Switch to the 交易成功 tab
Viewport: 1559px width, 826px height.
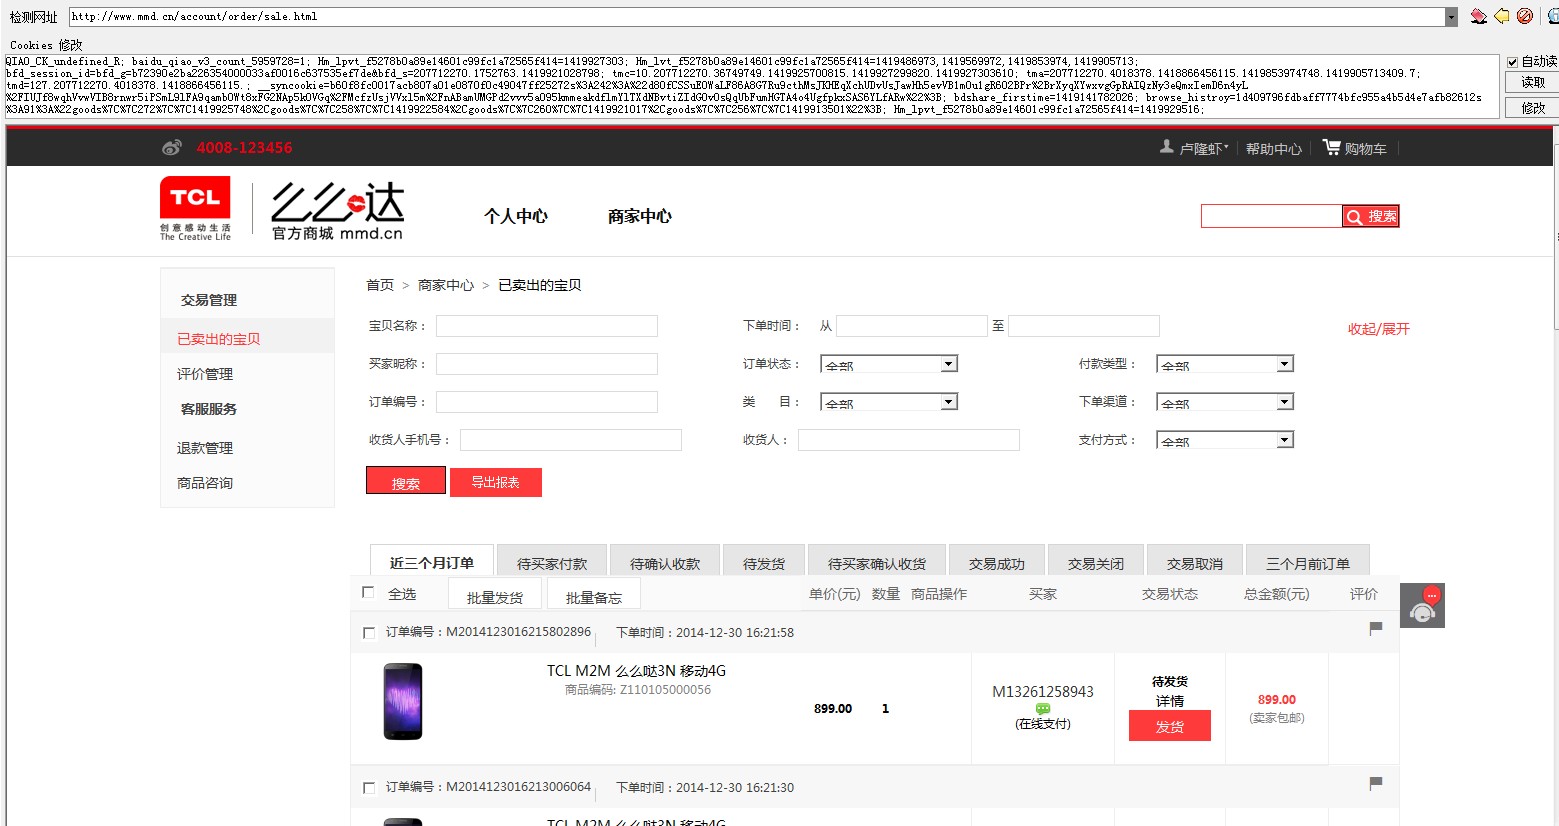pos(997,563)
